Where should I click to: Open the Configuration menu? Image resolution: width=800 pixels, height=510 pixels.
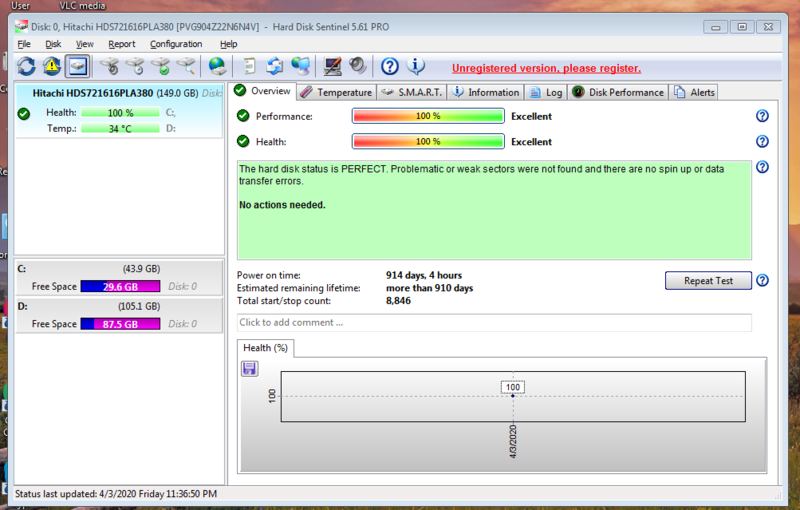(x=176, y=44)
